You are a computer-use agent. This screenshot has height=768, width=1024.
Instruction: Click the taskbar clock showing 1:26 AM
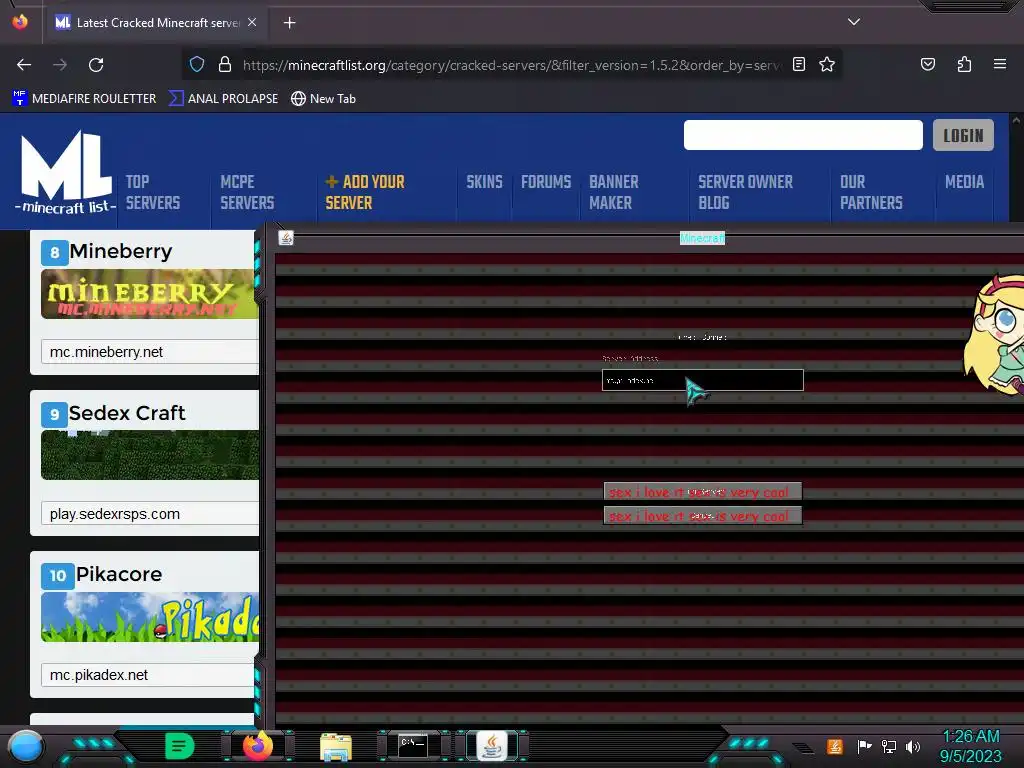coord(970,746)
